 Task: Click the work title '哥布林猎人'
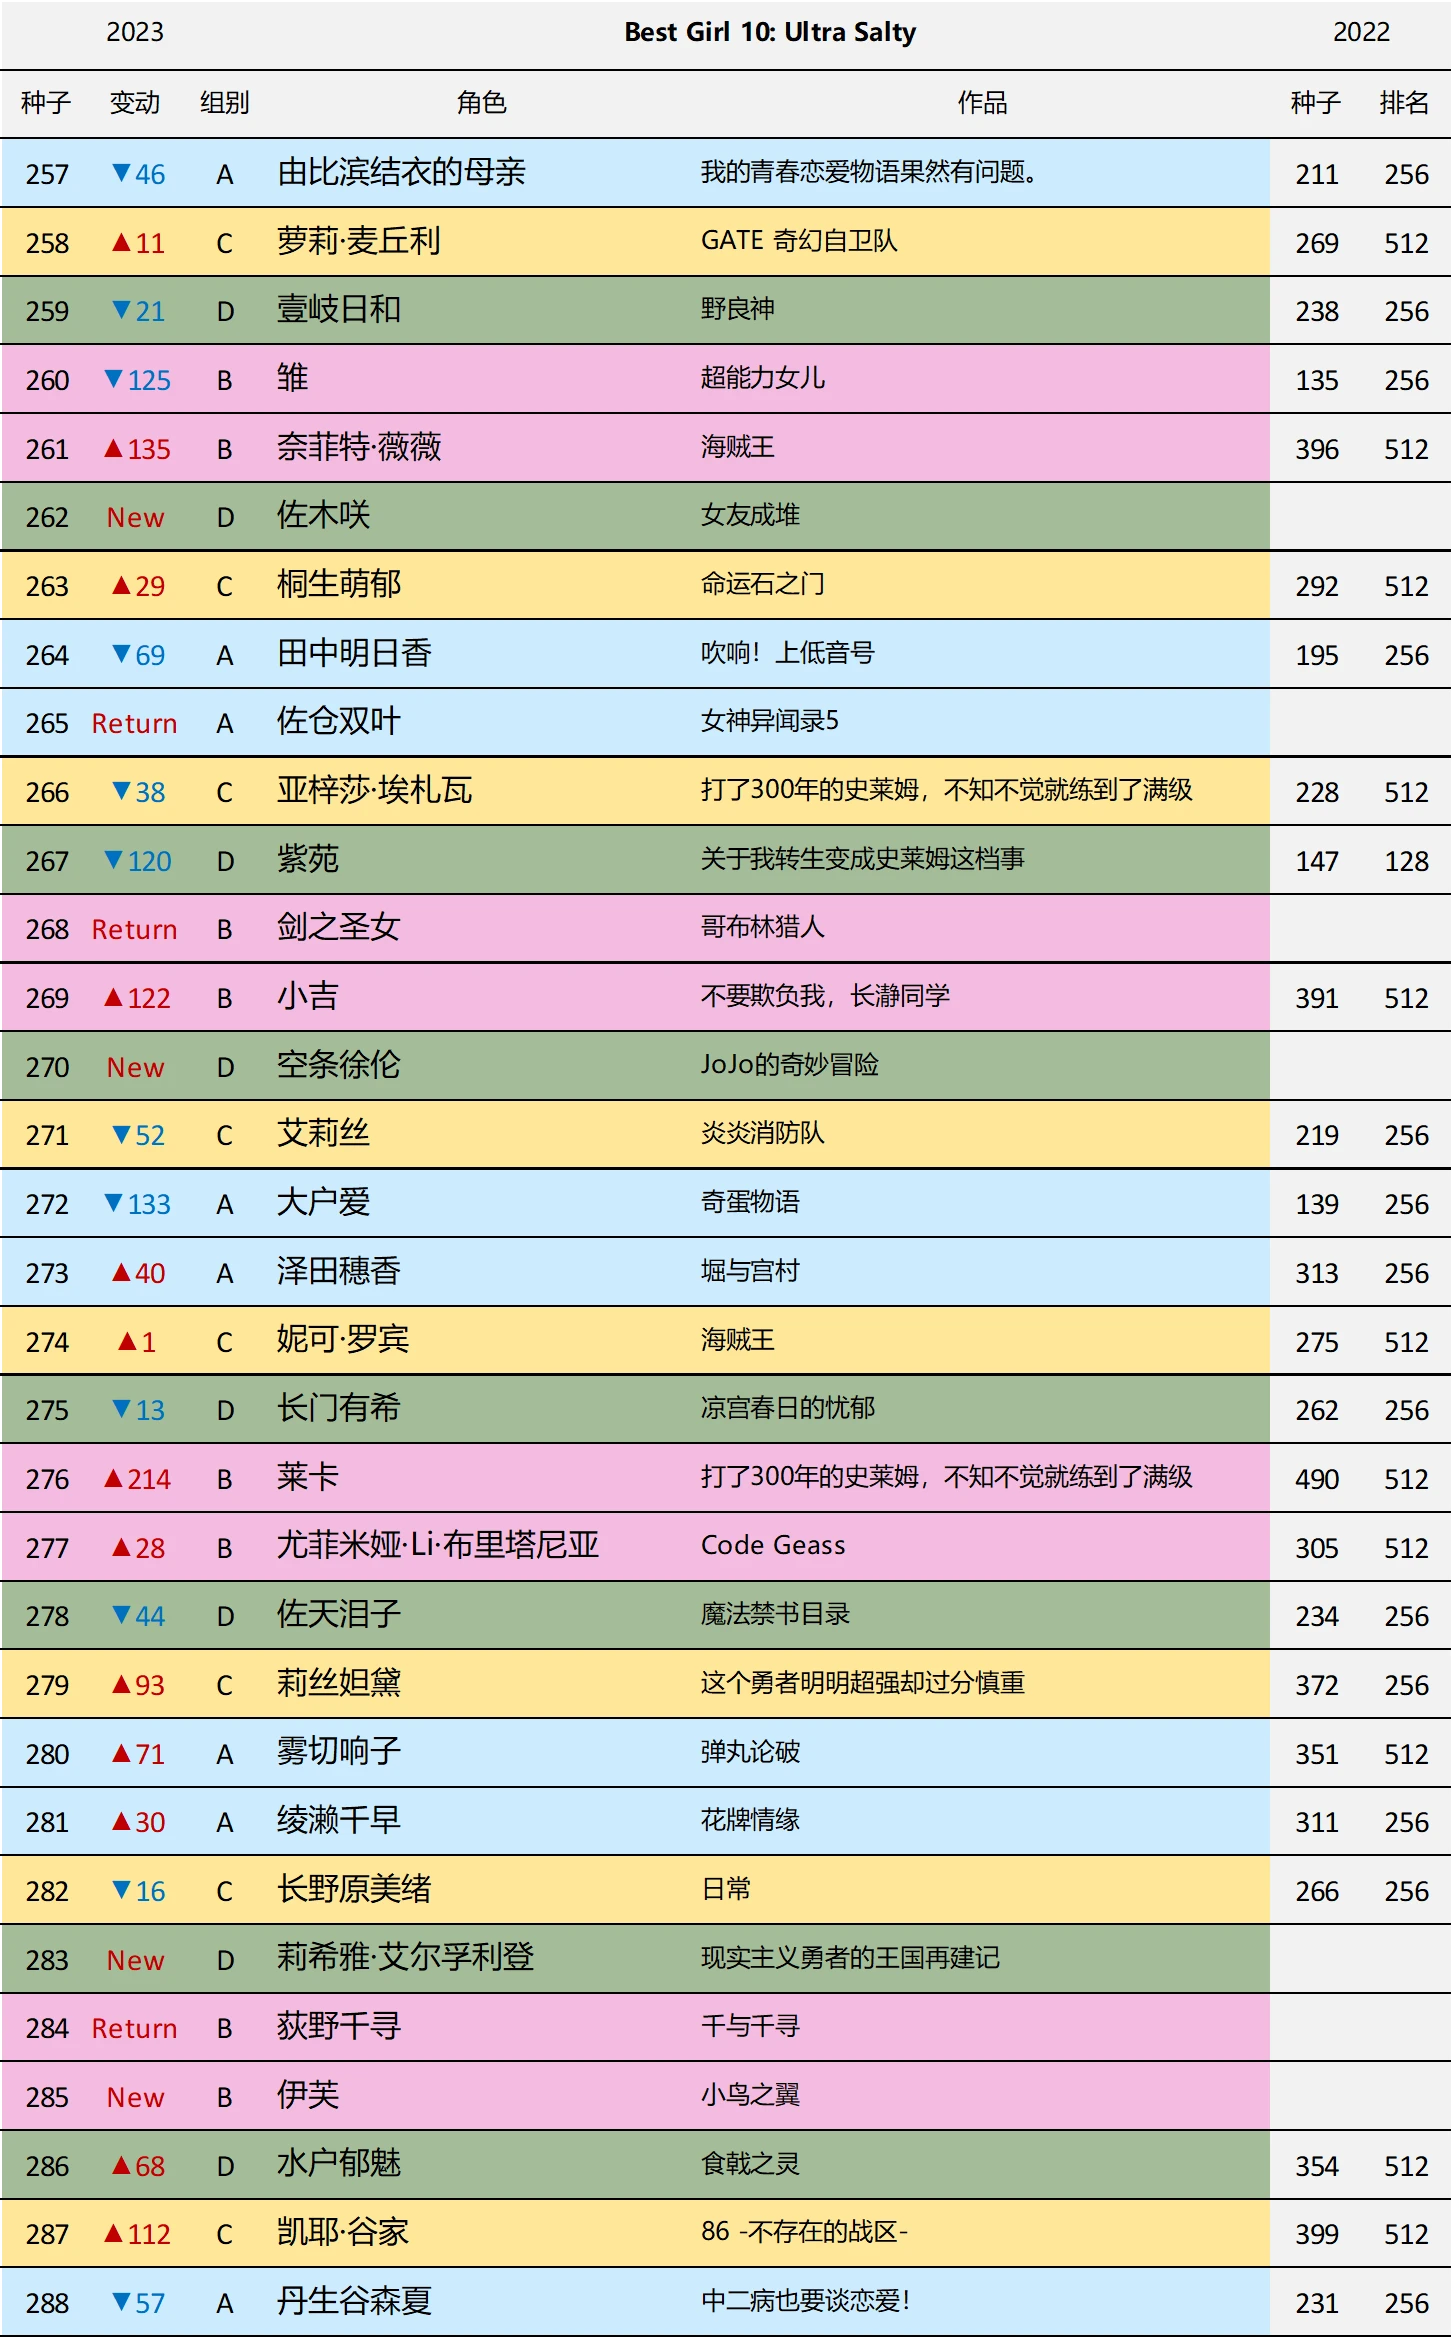point(762,927)
